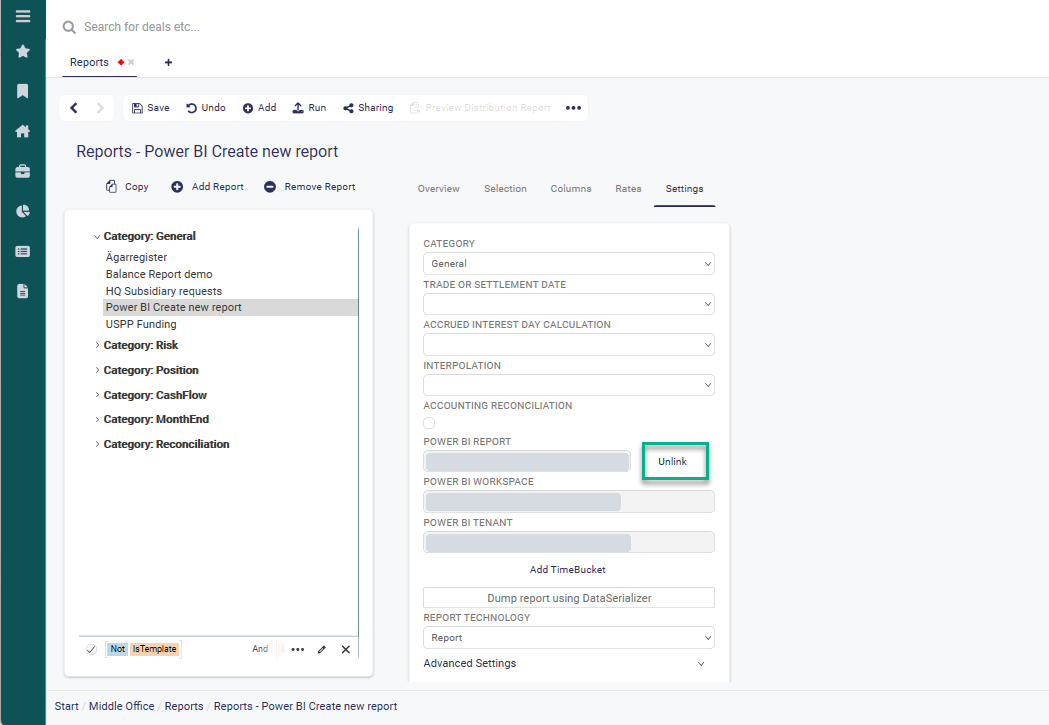Collapse Category: General

(x=97, y=237)
